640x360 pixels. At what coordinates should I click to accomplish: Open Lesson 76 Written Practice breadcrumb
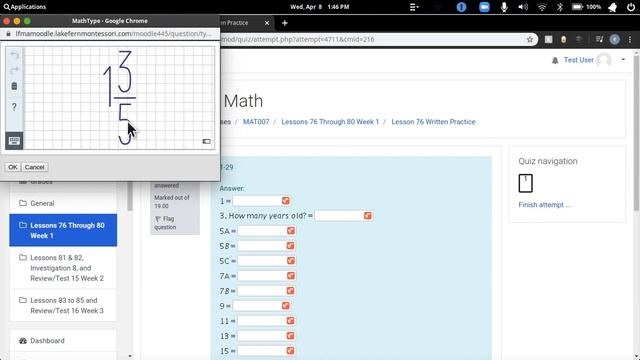pos(433,122)
